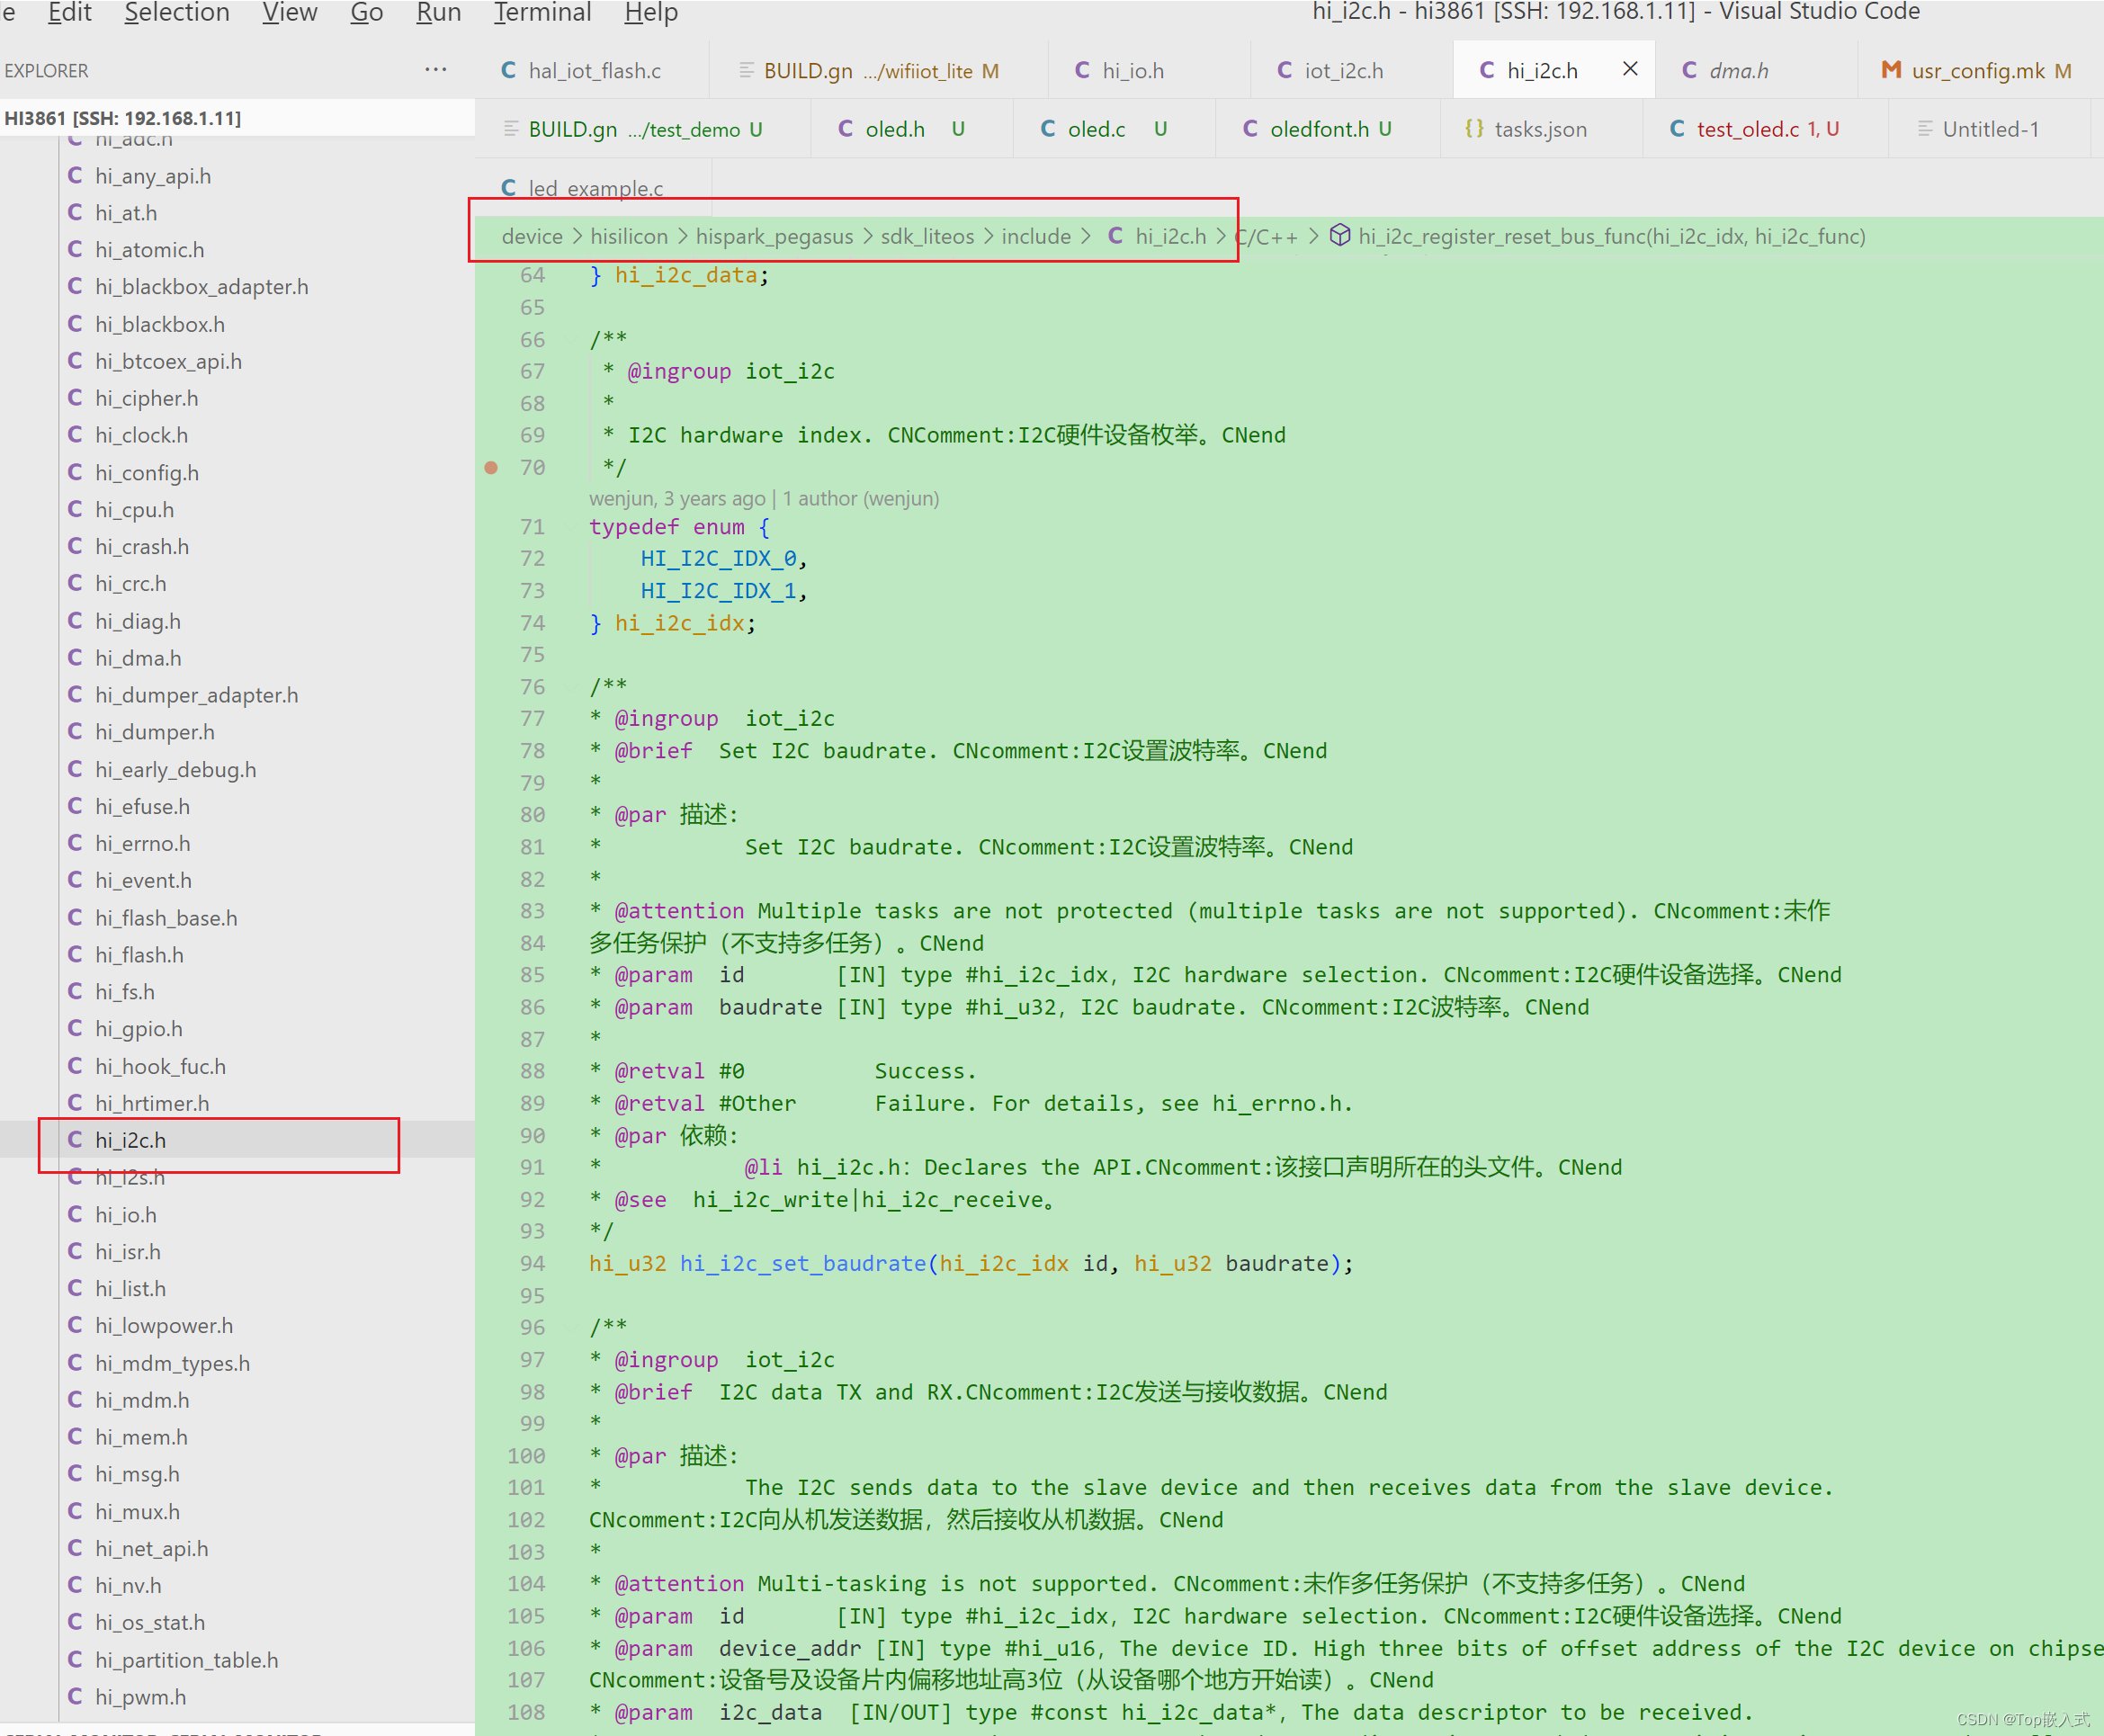The height and width of the screenshot is (1736, 2104).
Task: Click the tasks.json braces file icon
Action: pos(1473,129)
